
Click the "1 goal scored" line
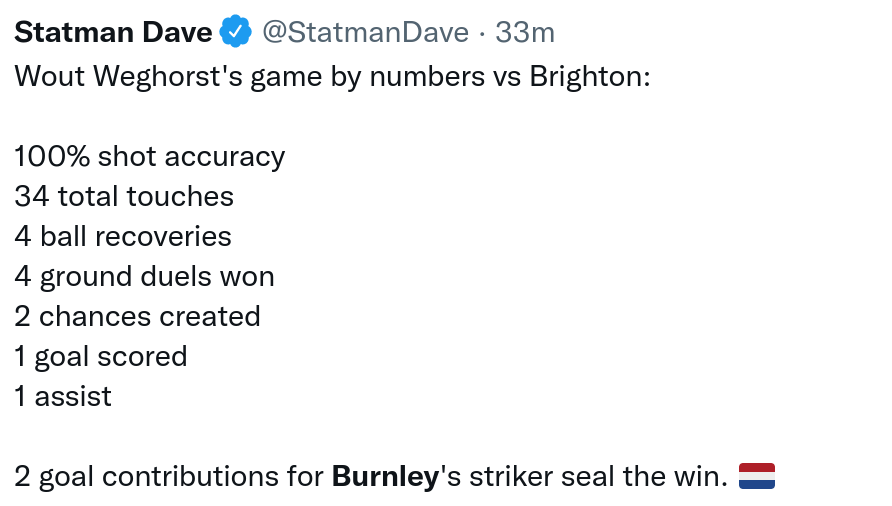pyautogui.click(x=101, y=357)
